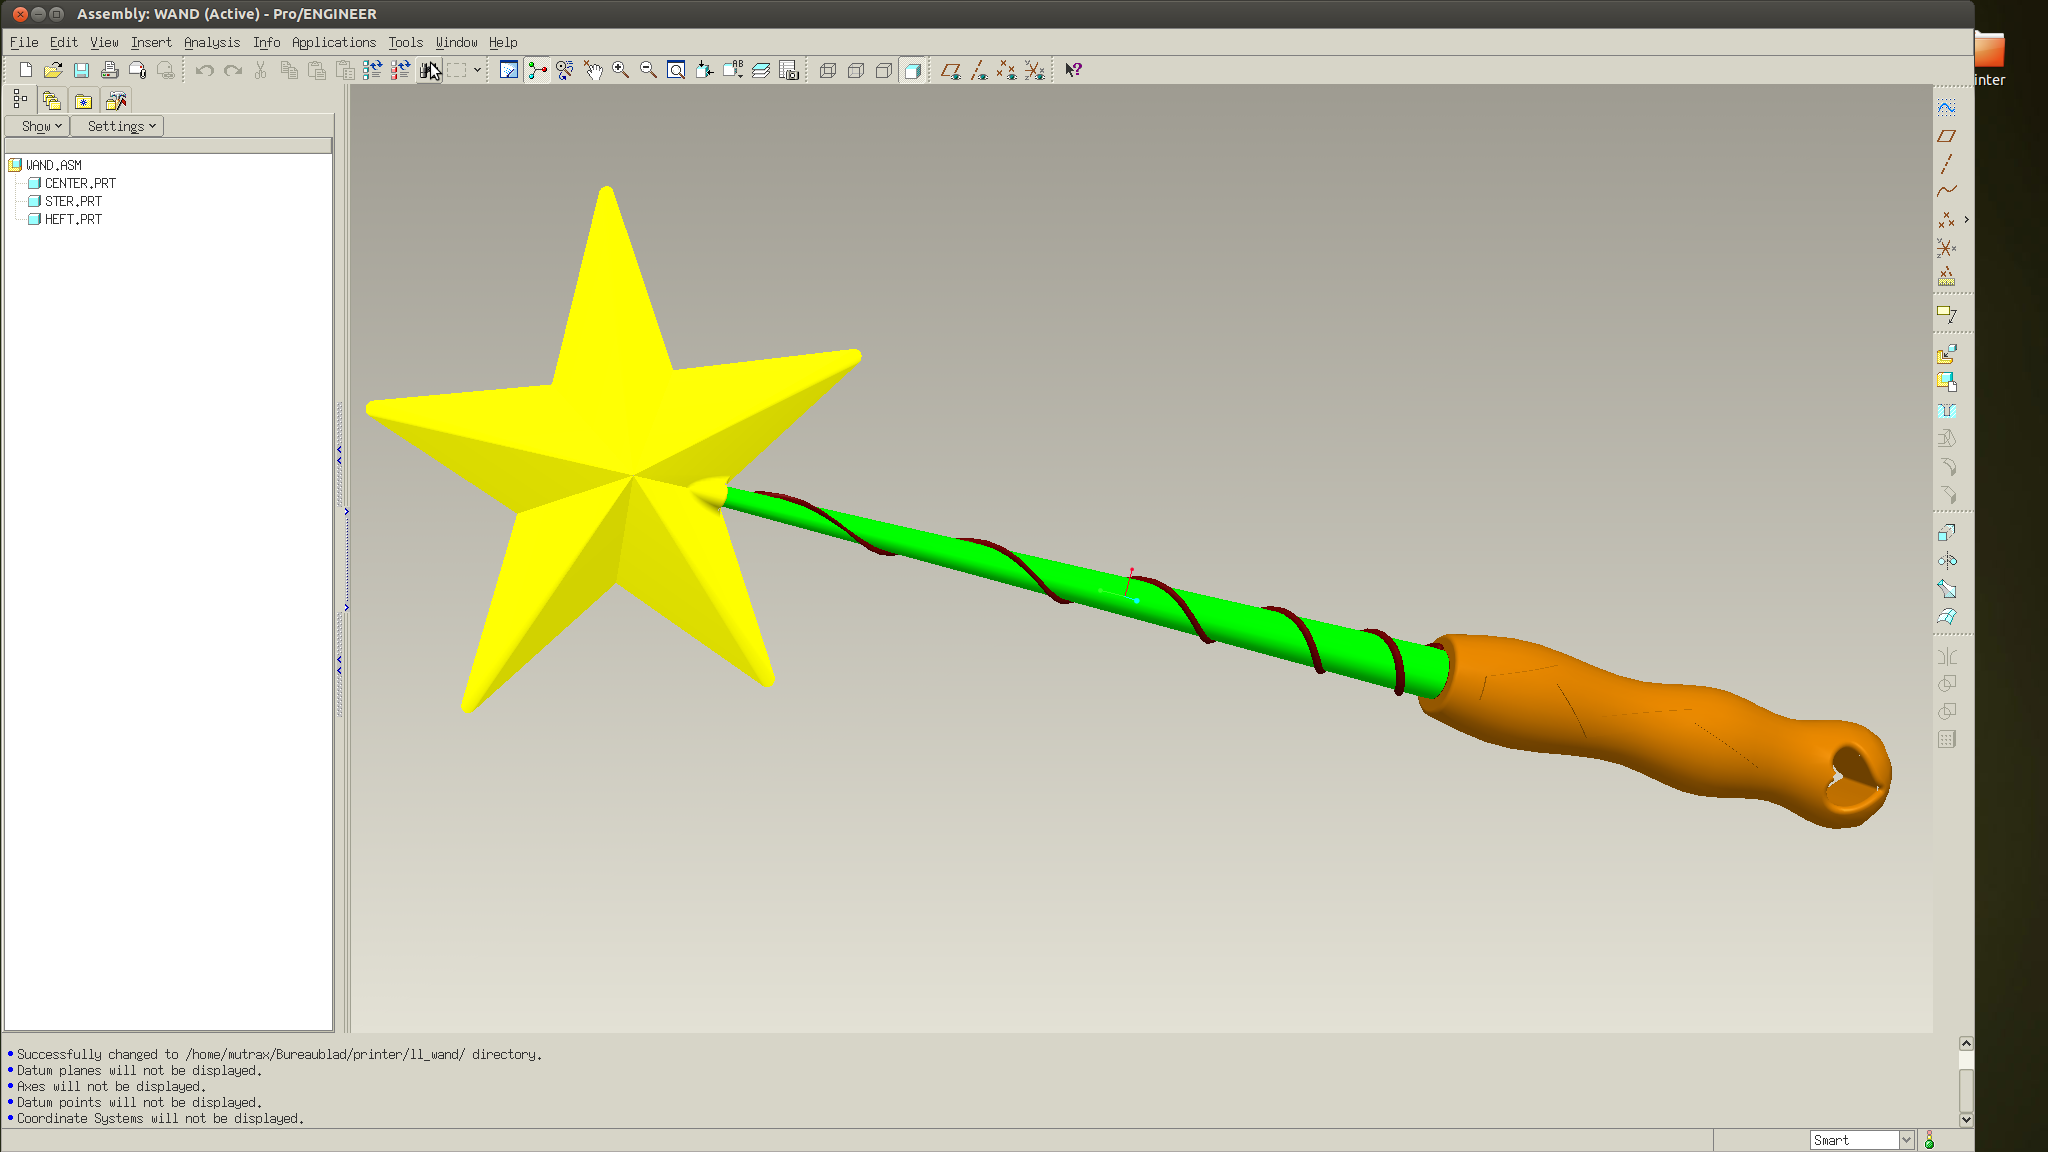The height and width of the screenshot is (1152, 2048).
Task: Open the Show dropdown in model tree
Action: pyautogui.click(x=41, y=126)
